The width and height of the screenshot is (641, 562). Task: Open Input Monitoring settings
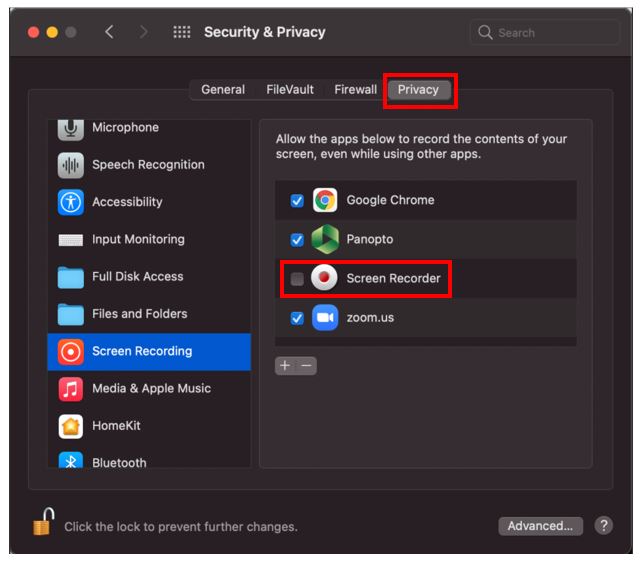(149, 240)
